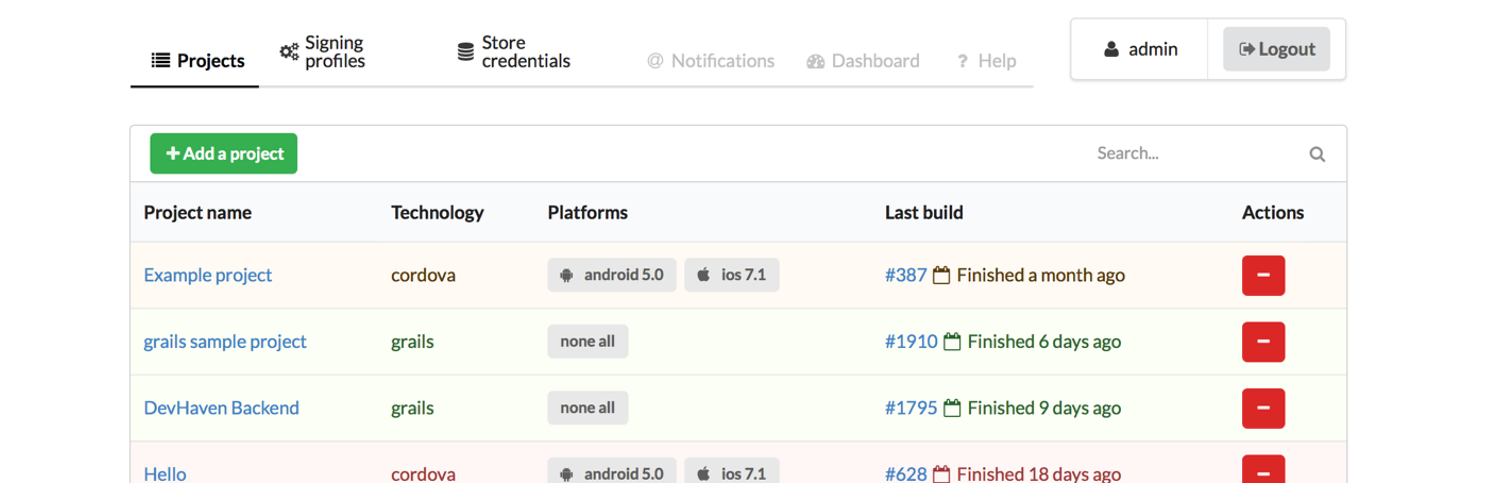This screenshot has height=500, width=1500.
Task: Click the Last build column header
Action: tap(924, 212)
